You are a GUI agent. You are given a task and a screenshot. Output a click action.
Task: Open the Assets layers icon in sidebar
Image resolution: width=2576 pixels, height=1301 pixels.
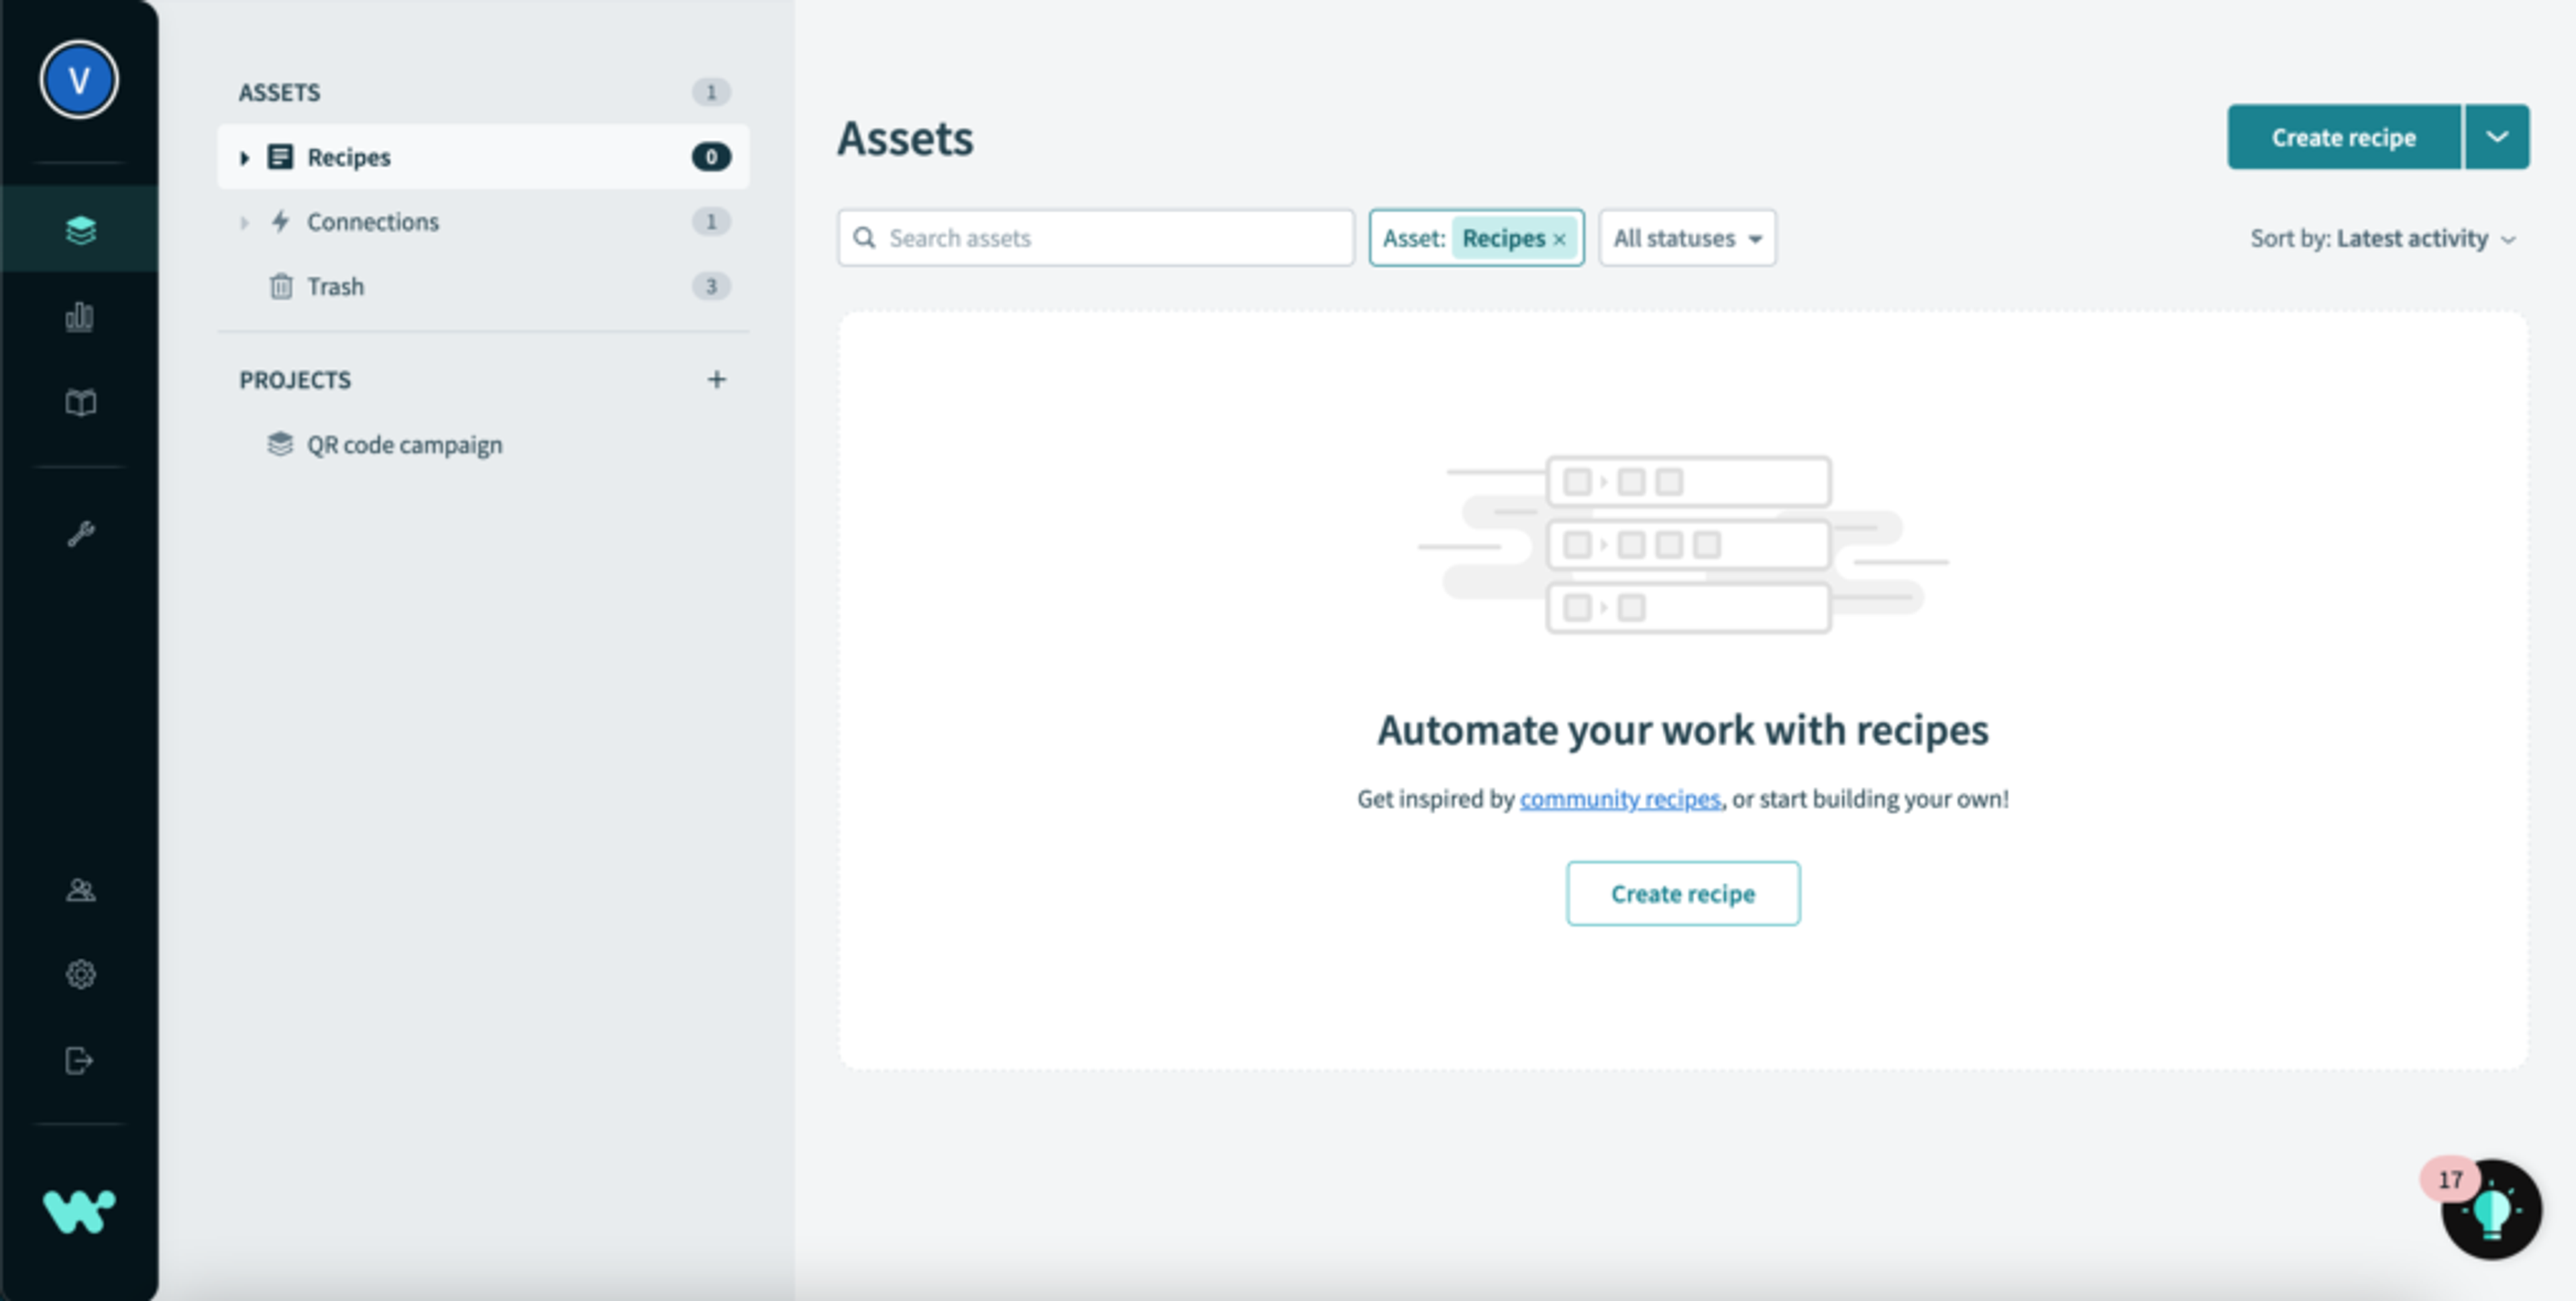(x=80, y=230)
